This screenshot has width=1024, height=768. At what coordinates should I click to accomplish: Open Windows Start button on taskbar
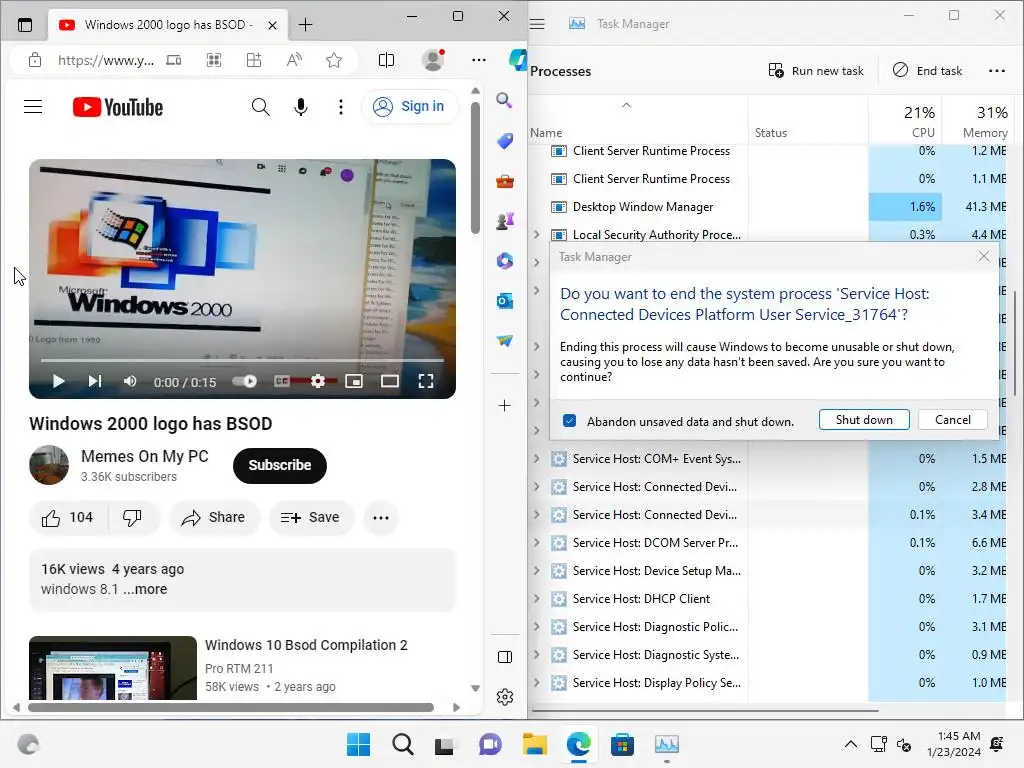pos(358,744)
